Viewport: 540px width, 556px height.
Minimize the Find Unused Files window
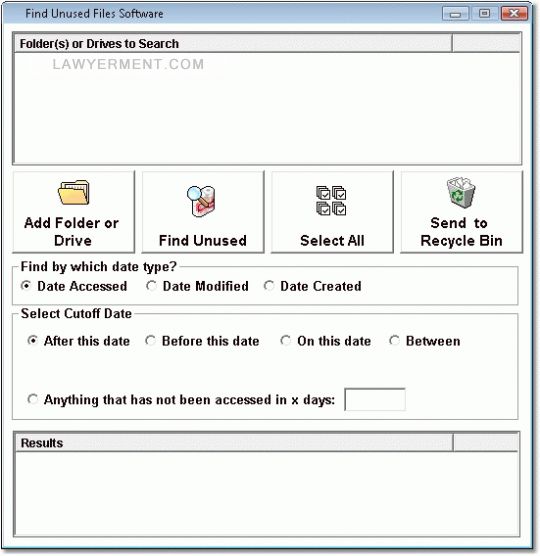[x=456, y=13]
